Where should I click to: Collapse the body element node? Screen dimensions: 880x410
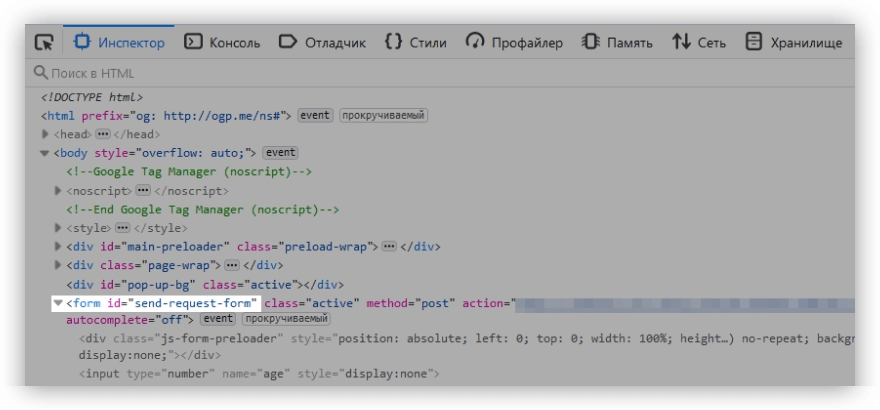pos(45,153)
